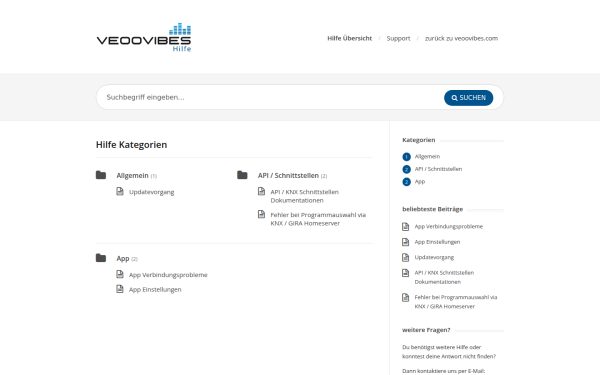Click the SUCHEN search button
The width and height of the screenshot is (600, 375).
pyautogui.click(x=468, y=98)
